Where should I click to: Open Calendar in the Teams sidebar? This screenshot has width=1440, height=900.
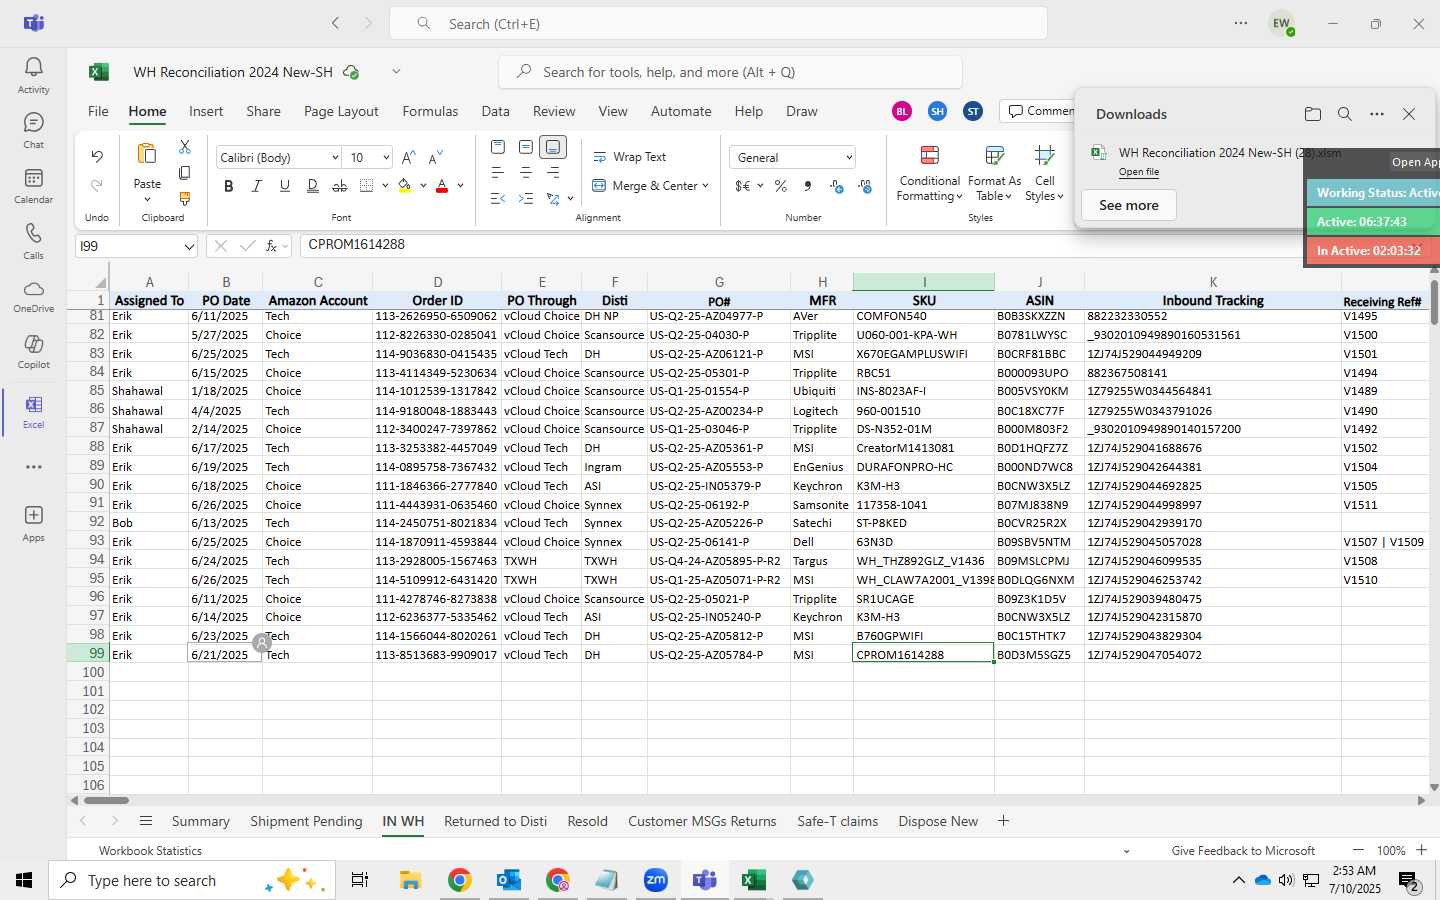pyautogui.click(x=33, y=185)
